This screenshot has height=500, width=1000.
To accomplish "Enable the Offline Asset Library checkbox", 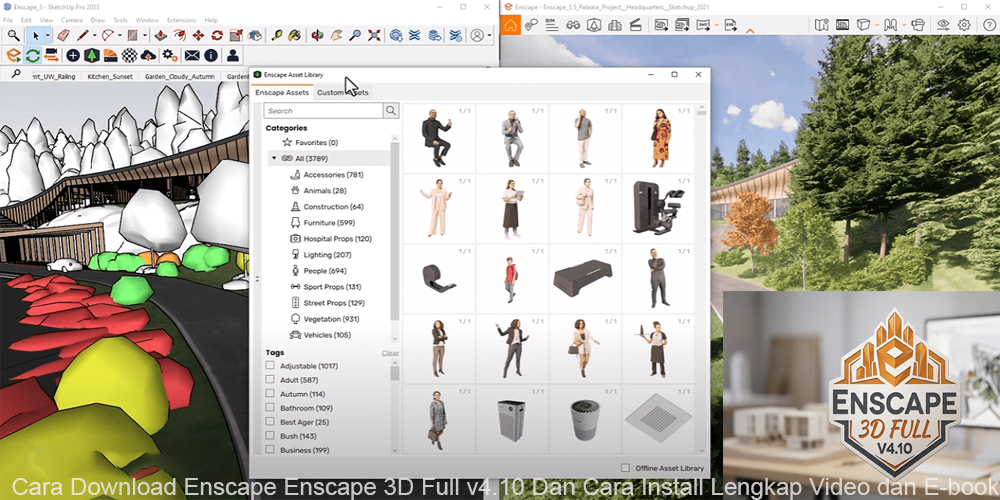I will point(626,467).
